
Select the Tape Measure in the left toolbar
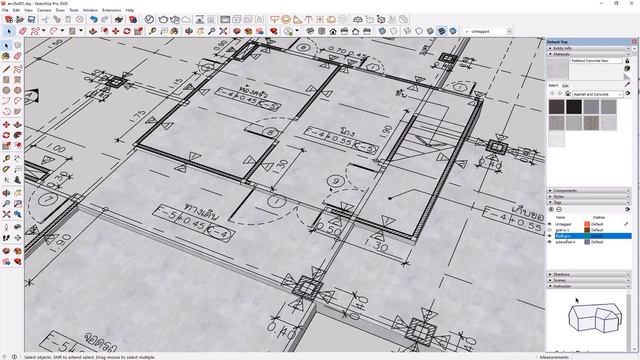6,158
